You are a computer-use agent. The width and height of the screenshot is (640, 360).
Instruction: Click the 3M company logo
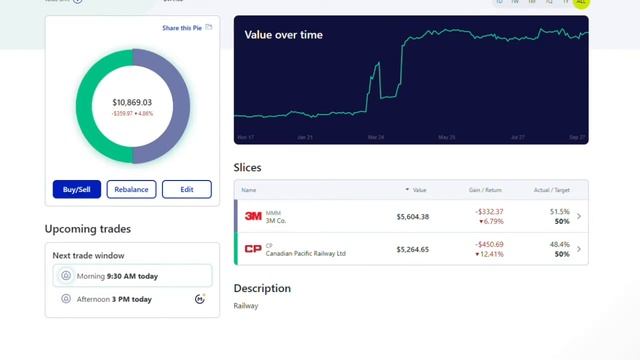(x=253, y=216)
